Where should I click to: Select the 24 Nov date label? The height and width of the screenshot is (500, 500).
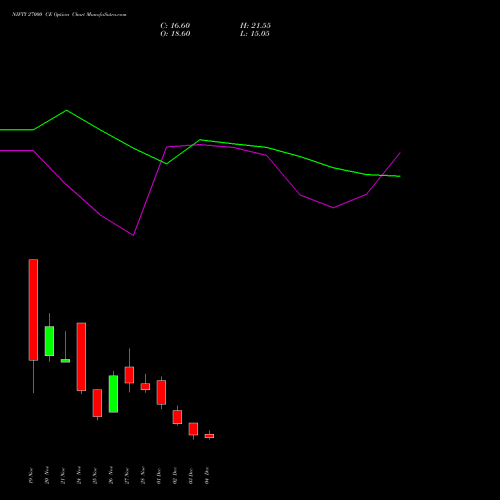point(79,475)
